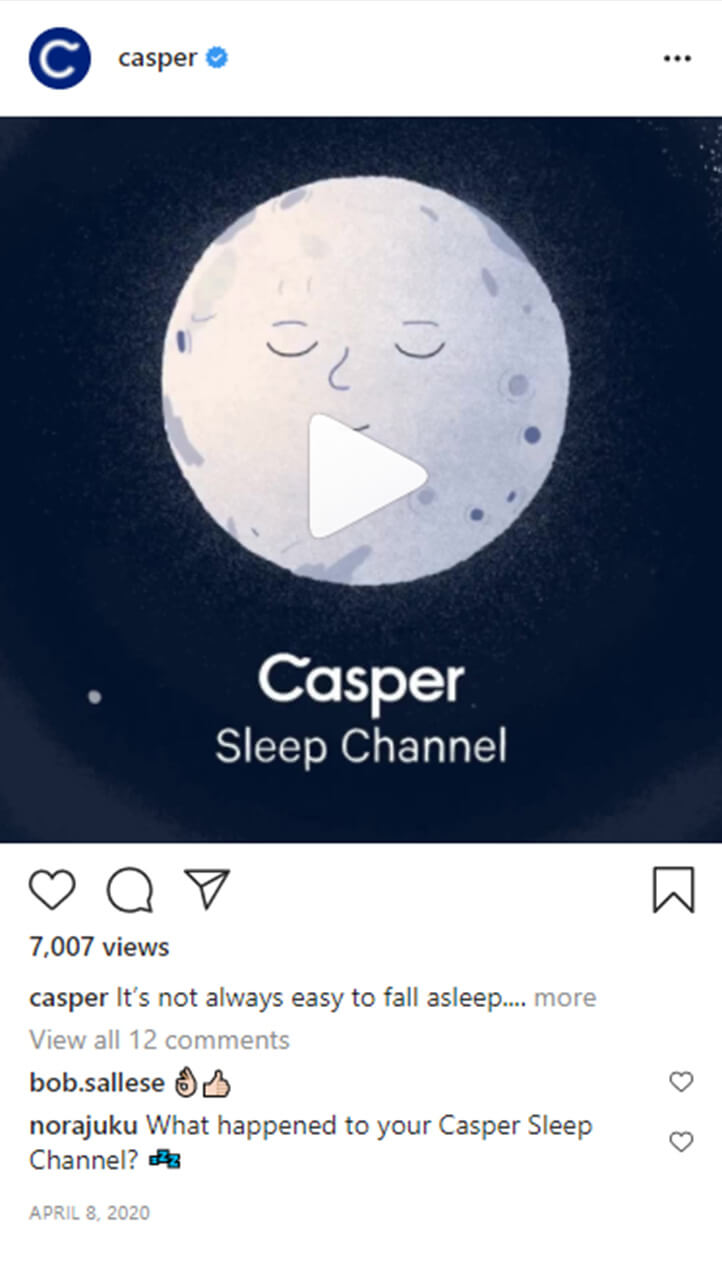Share post via paper plane icon
Screen dimensions: 722x1280
tap(208, 888)
